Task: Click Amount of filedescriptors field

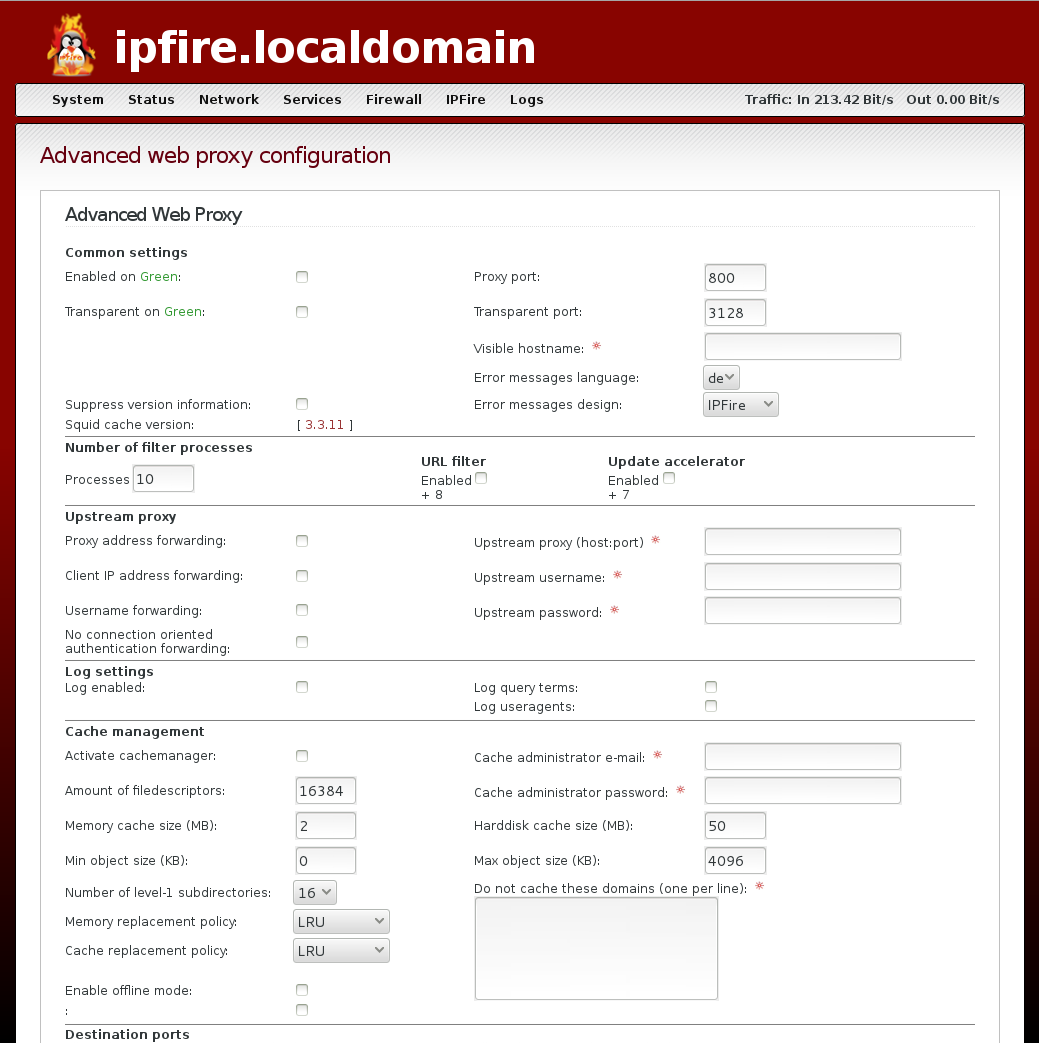Action: (325, 791)
